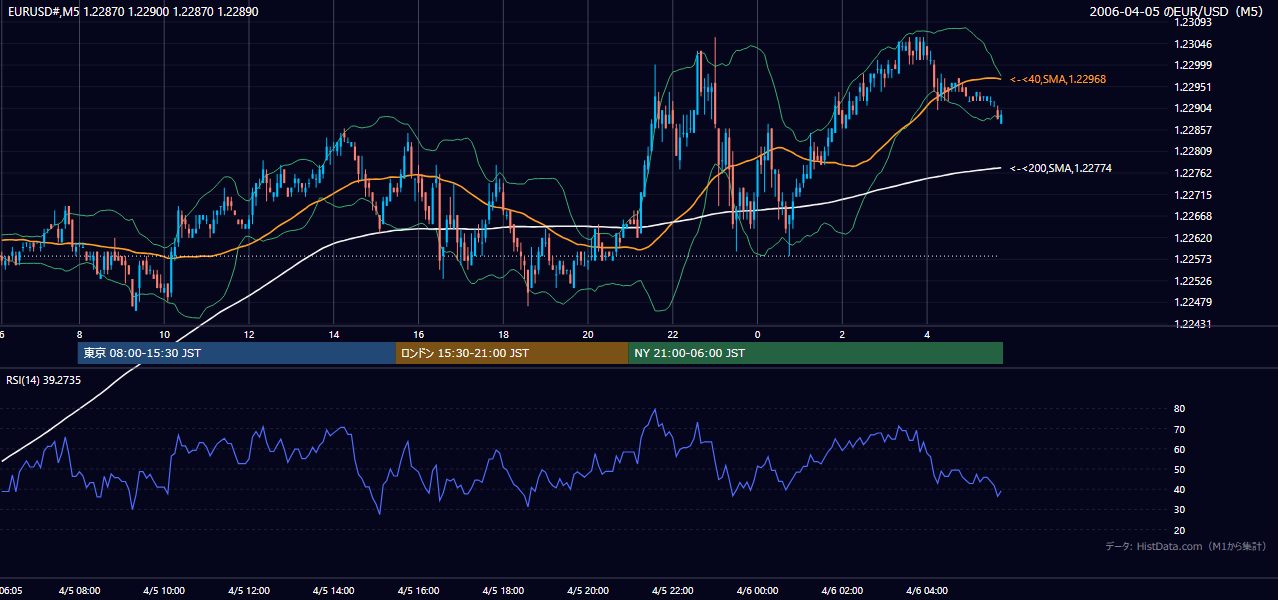Click price axis value 1.22431
The image size is (1278, 600).
coord(1192,324)
